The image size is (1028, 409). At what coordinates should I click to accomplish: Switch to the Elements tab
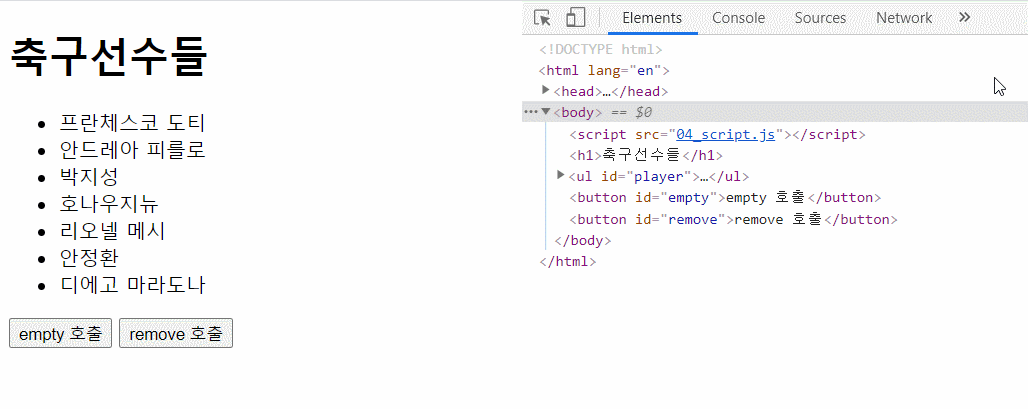coord(652,18)
